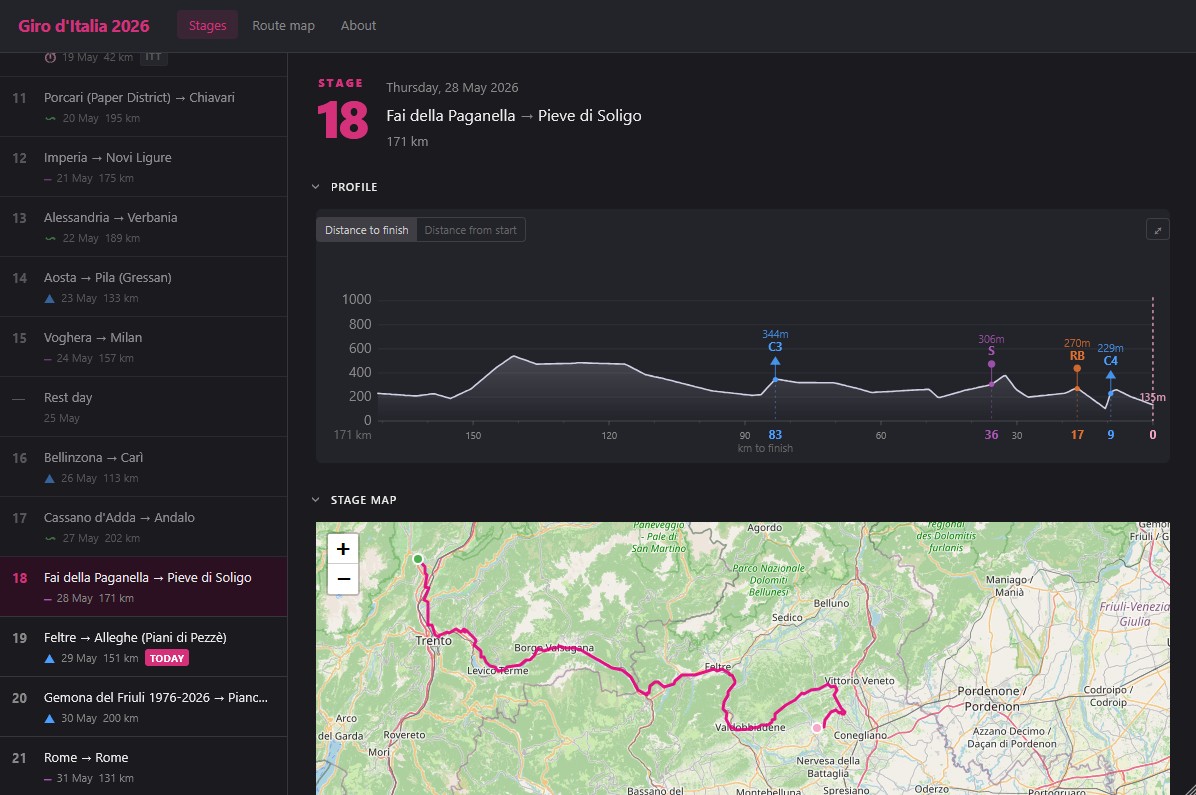This screenshot has height=795, width=1196.
Task: Click the 17 km axis label
Action: 1077,435
